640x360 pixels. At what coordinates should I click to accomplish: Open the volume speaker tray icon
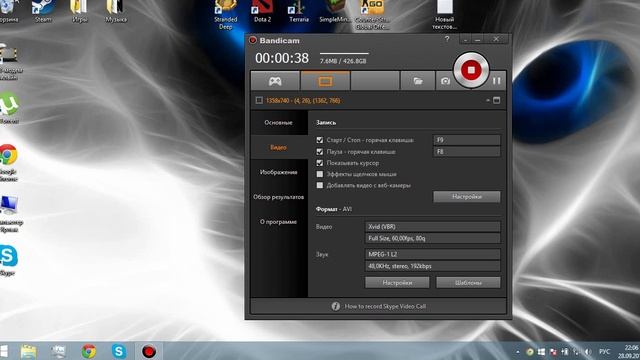[588, 351]
